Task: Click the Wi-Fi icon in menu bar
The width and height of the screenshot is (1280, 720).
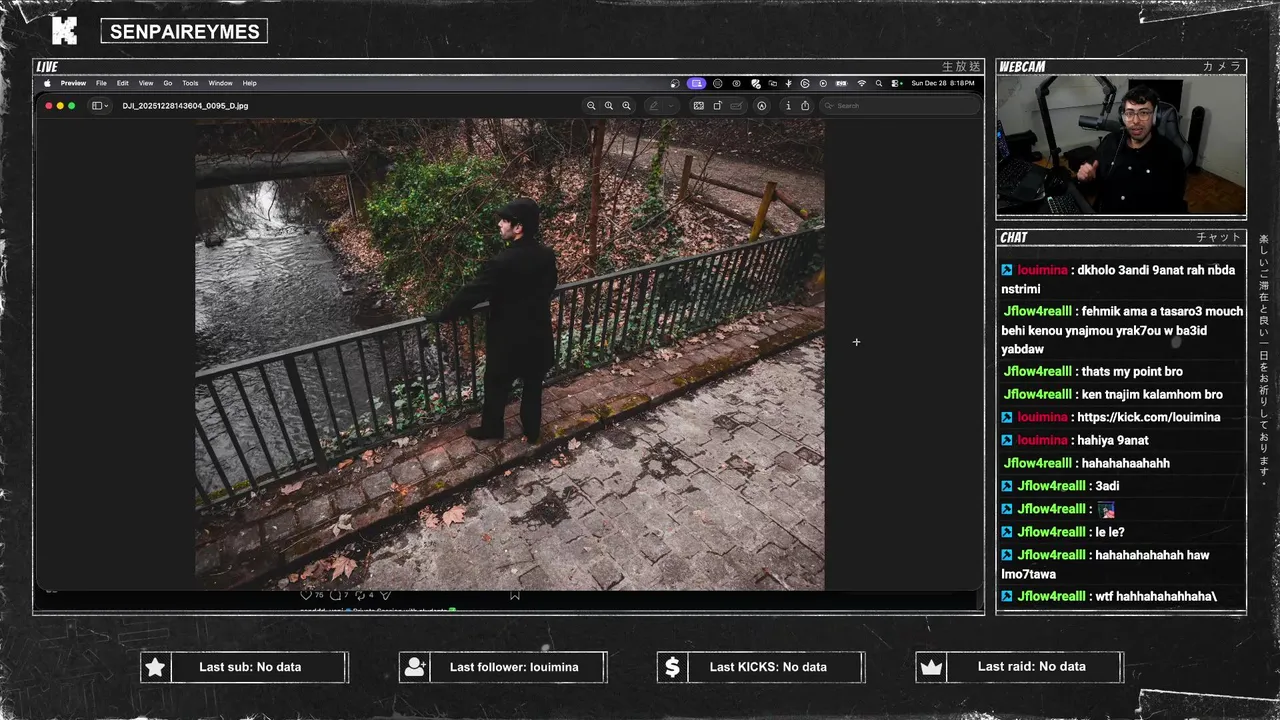Action: tap(861, 83)
